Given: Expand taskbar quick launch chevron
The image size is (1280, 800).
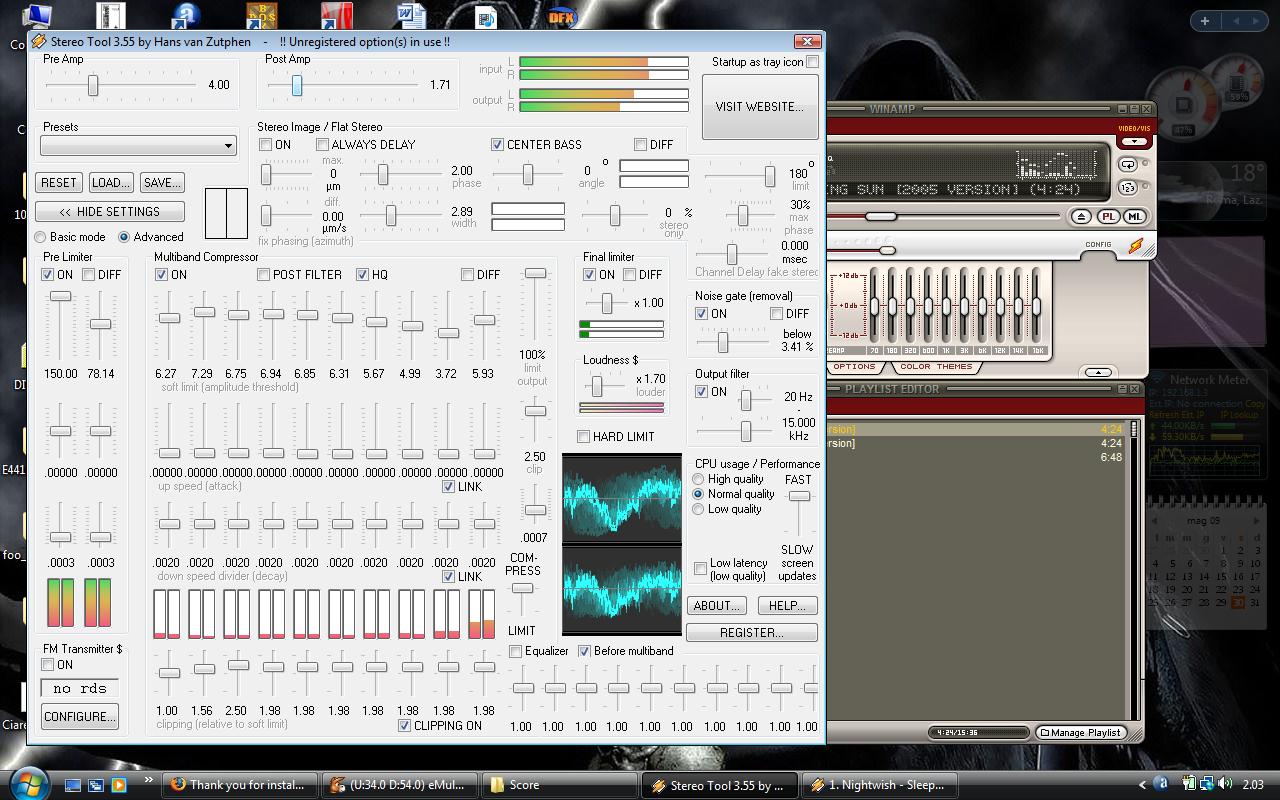Looking at the screenshot, I should [149, 779].
